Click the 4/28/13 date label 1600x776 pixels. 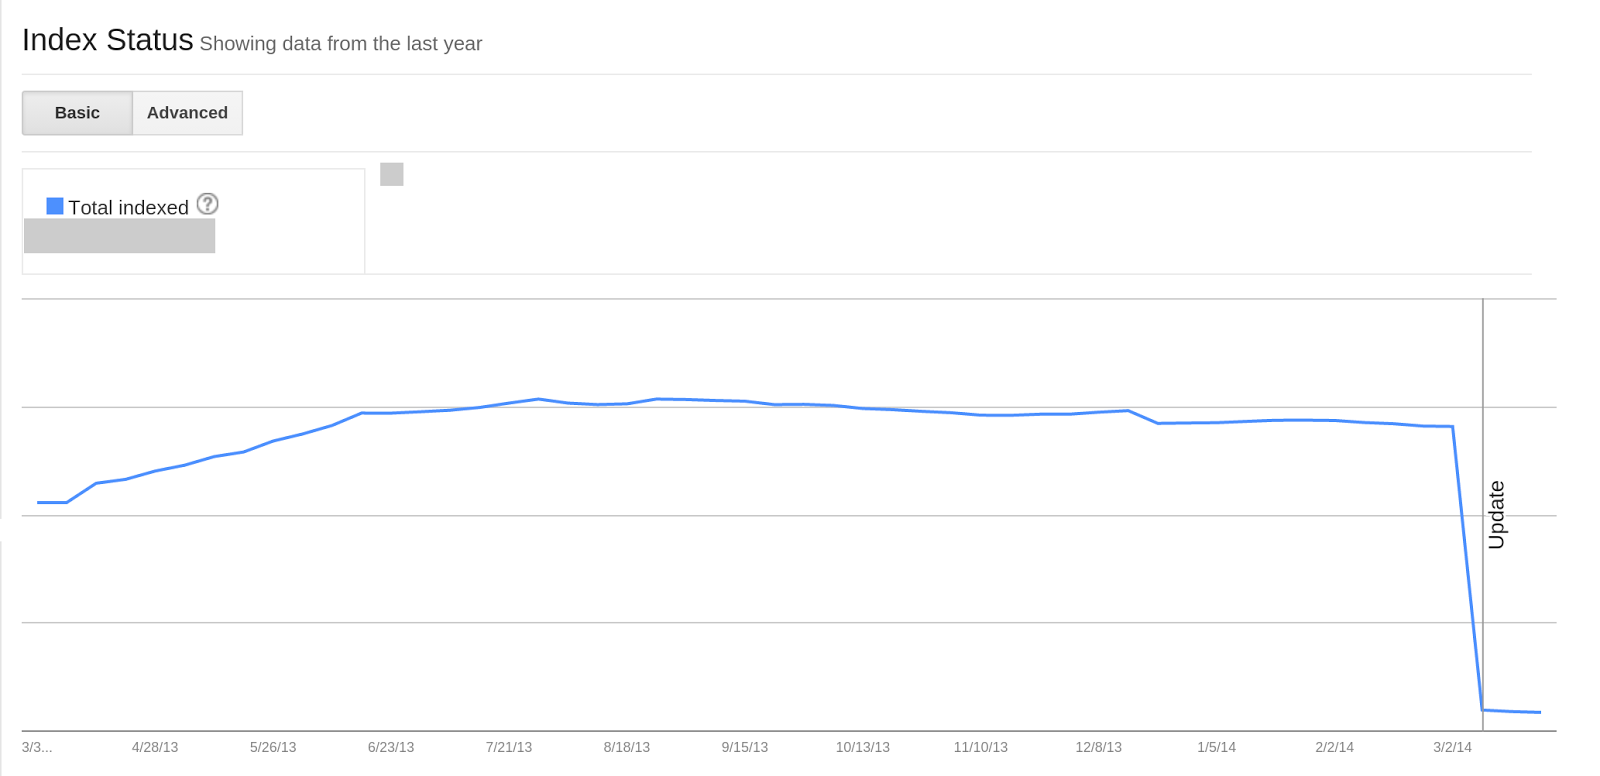click(155, 747)
